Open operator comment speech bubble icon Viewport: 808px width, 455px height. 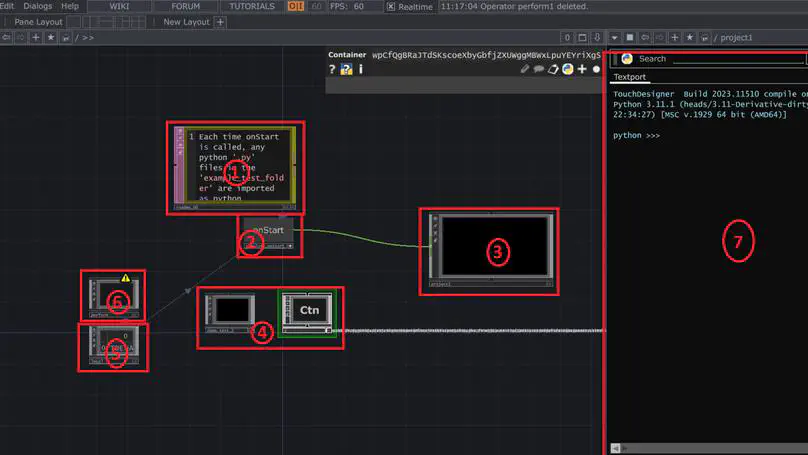(x=538, y=69)
